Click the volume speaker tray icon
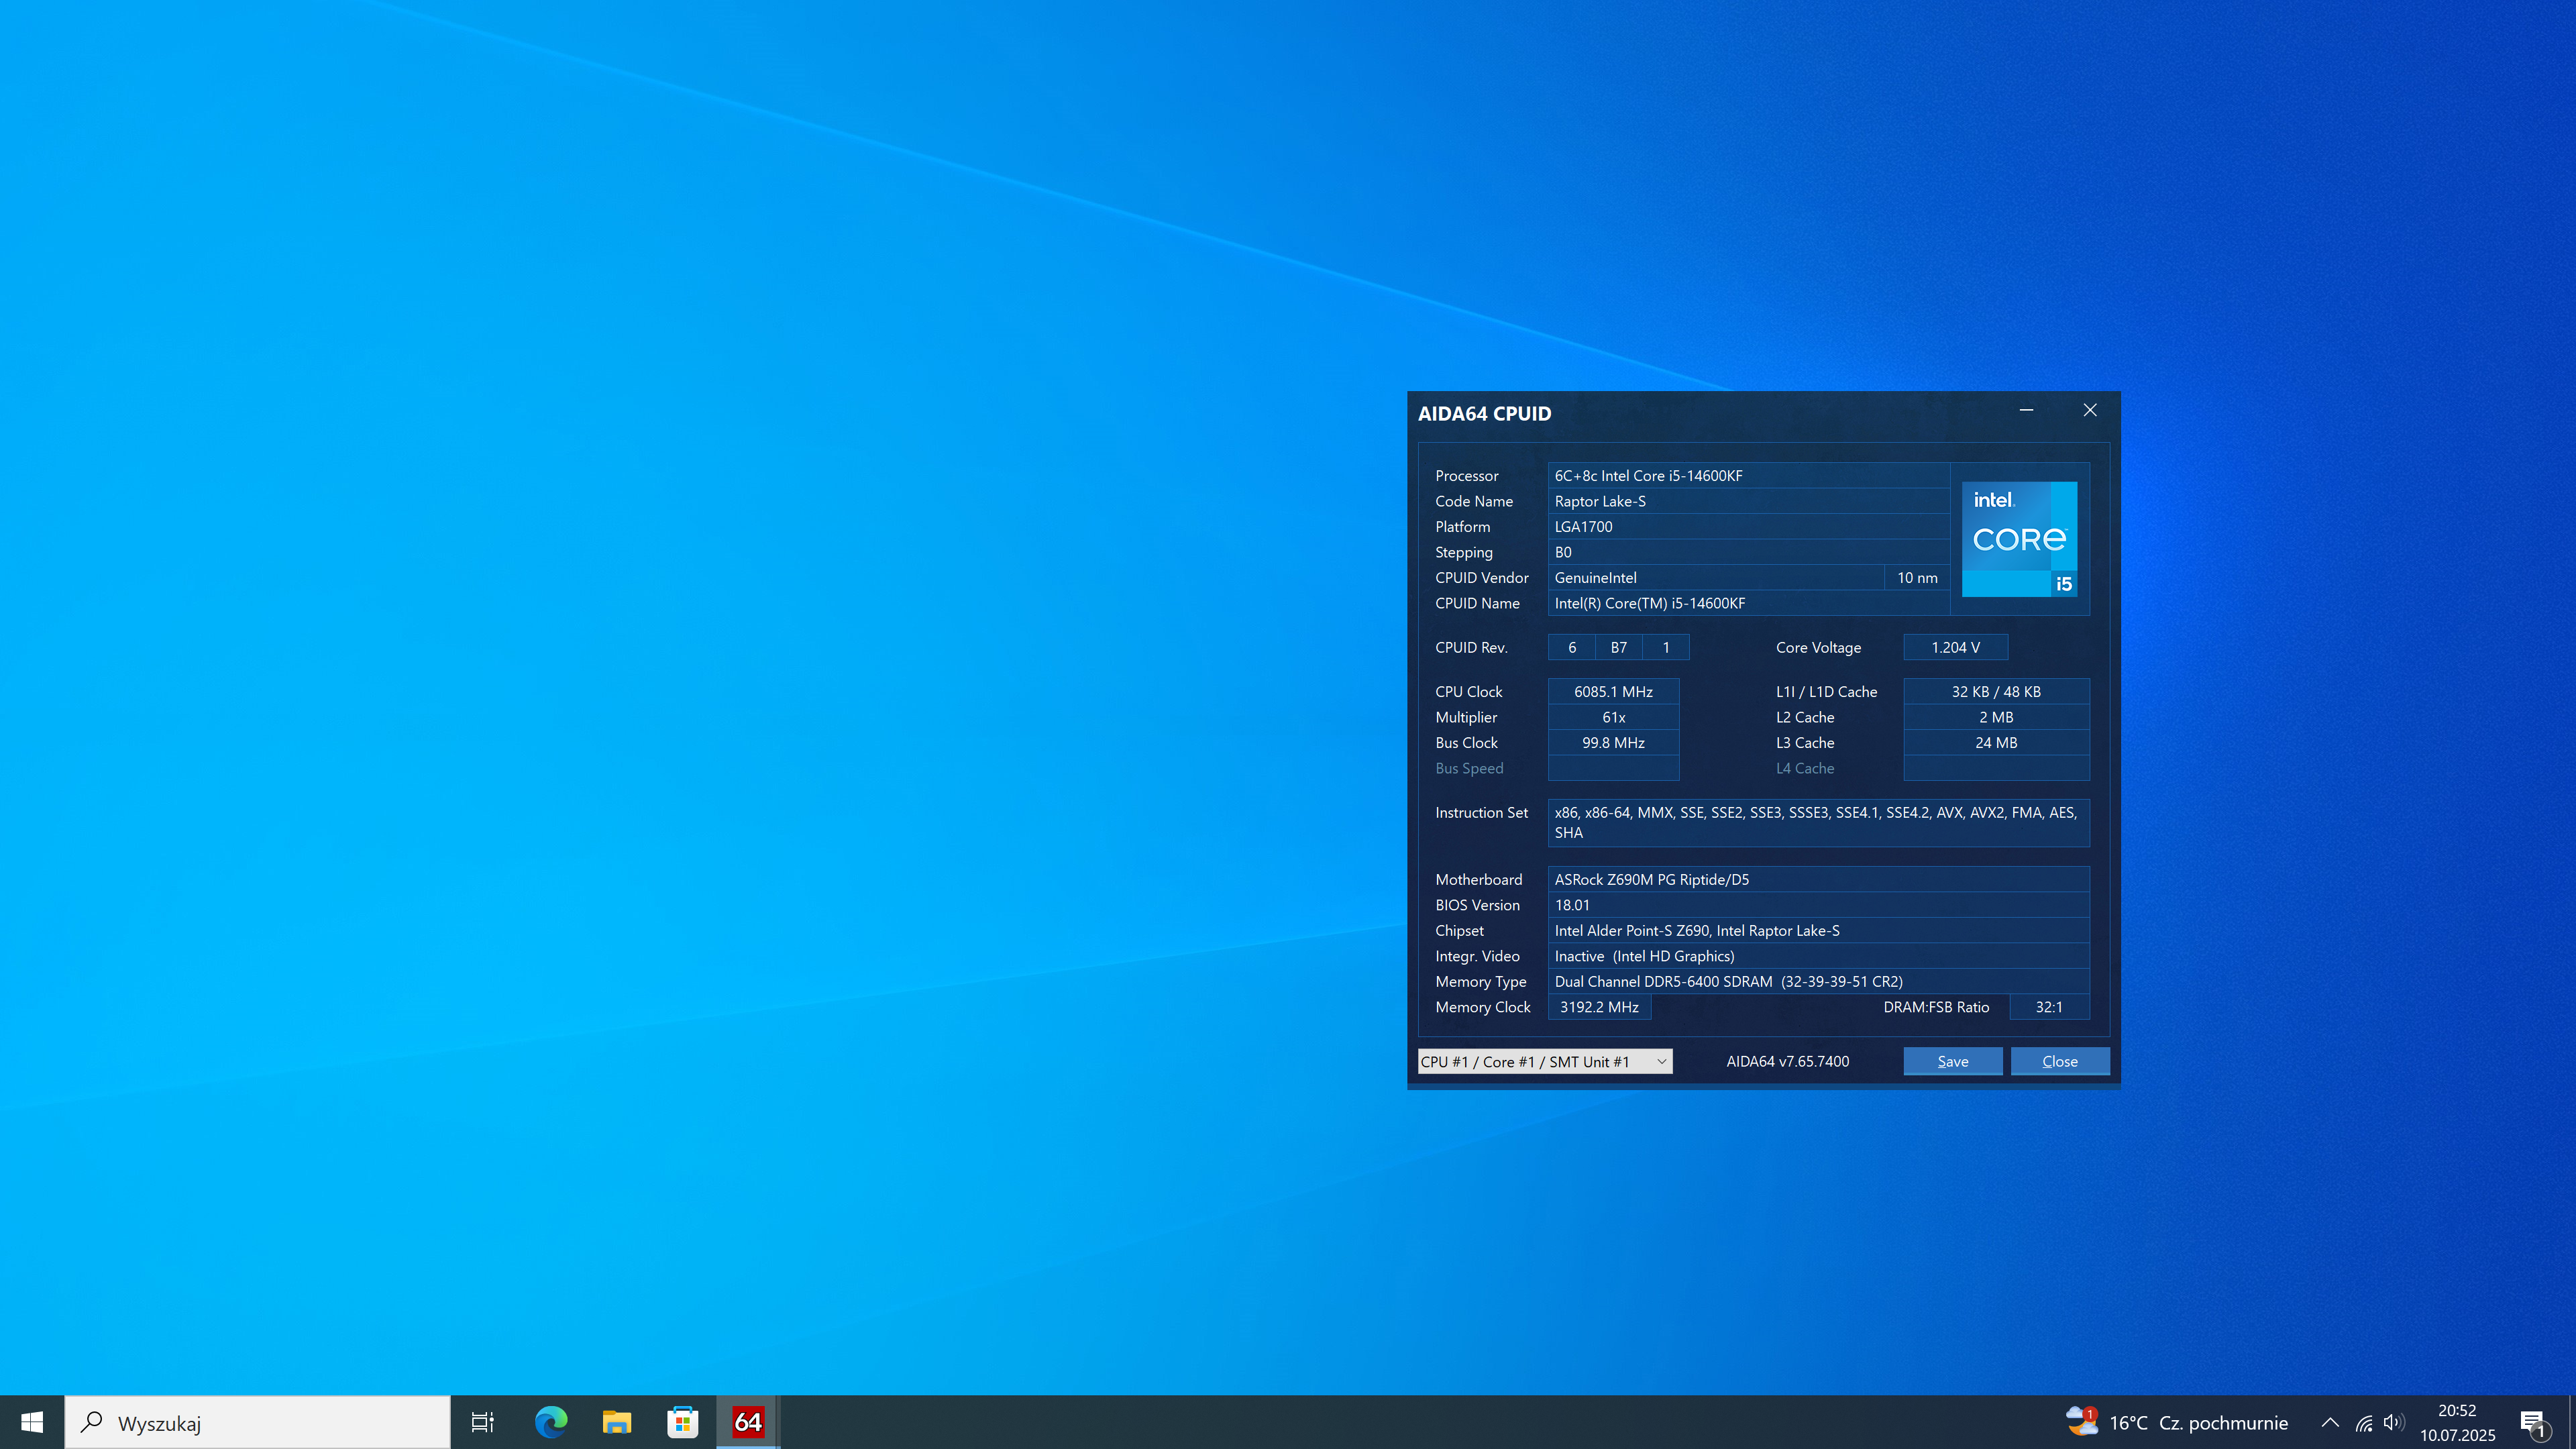Image resolution: width=2576 pixels, height=1449 pixels. [2393, 1422]
